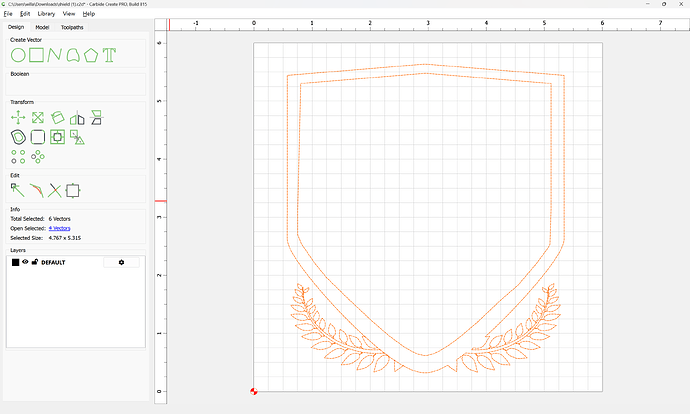The width and height of the screenshot is (690, 414).
Task: Switch to the Design tab
Action: pyautogui.click(x=16, y=27)
